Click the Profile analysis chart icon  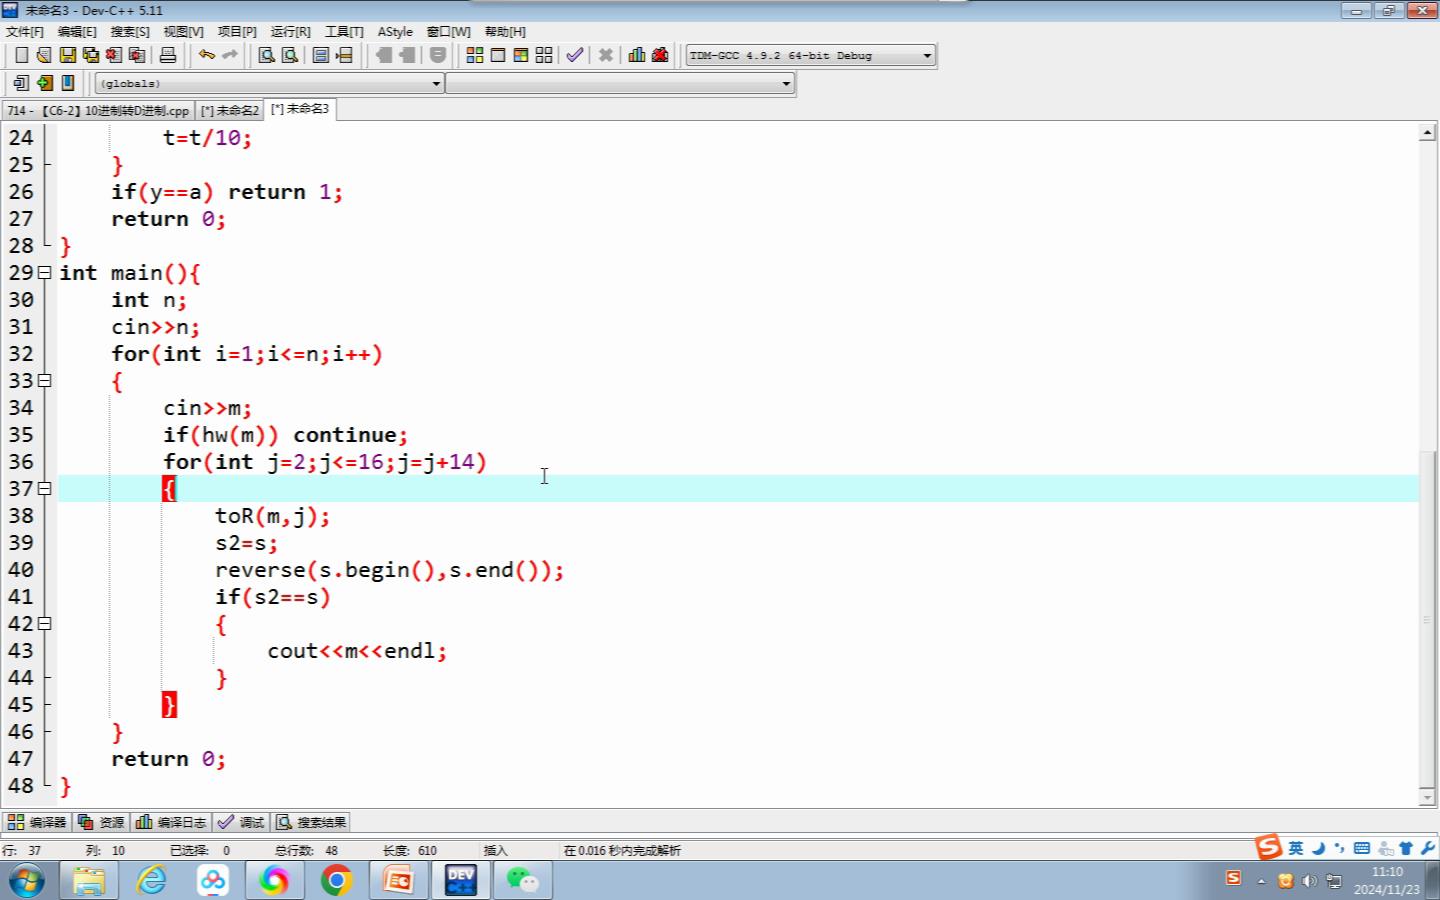pos(637,55)
